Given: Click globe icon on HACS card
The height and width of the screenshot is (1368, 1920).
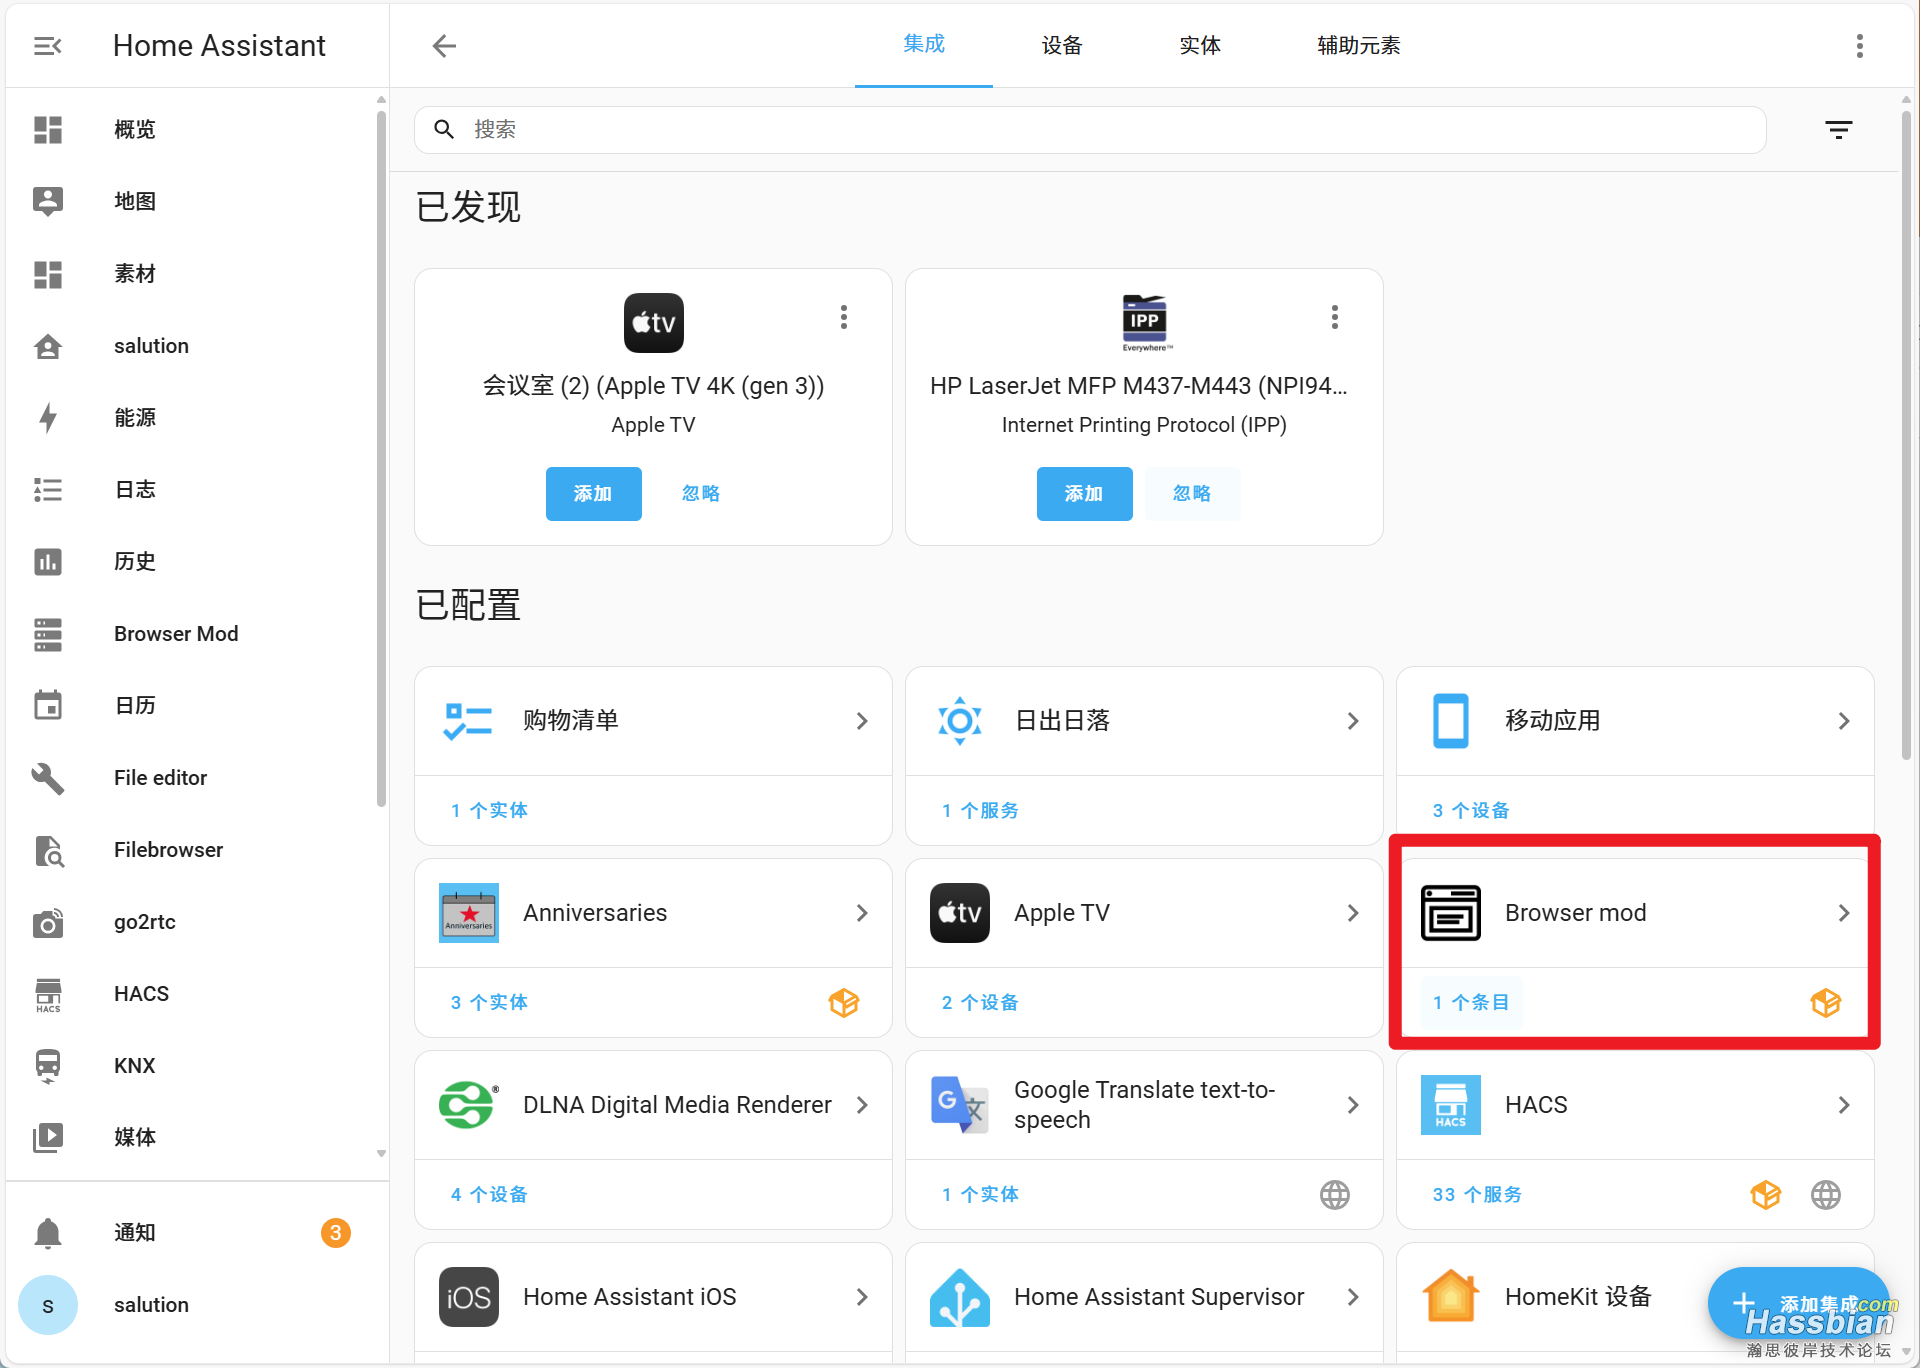Looking at the screenshot, I should (x=1826, y=1195).
